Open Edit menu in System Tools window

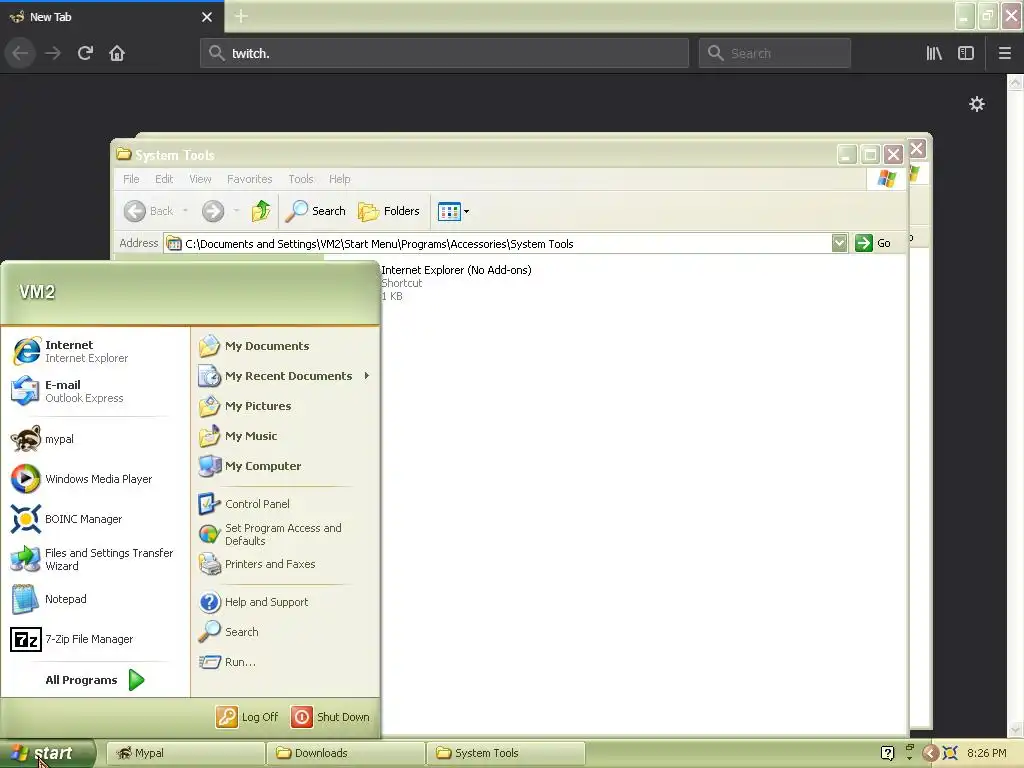tap(164, 179)
